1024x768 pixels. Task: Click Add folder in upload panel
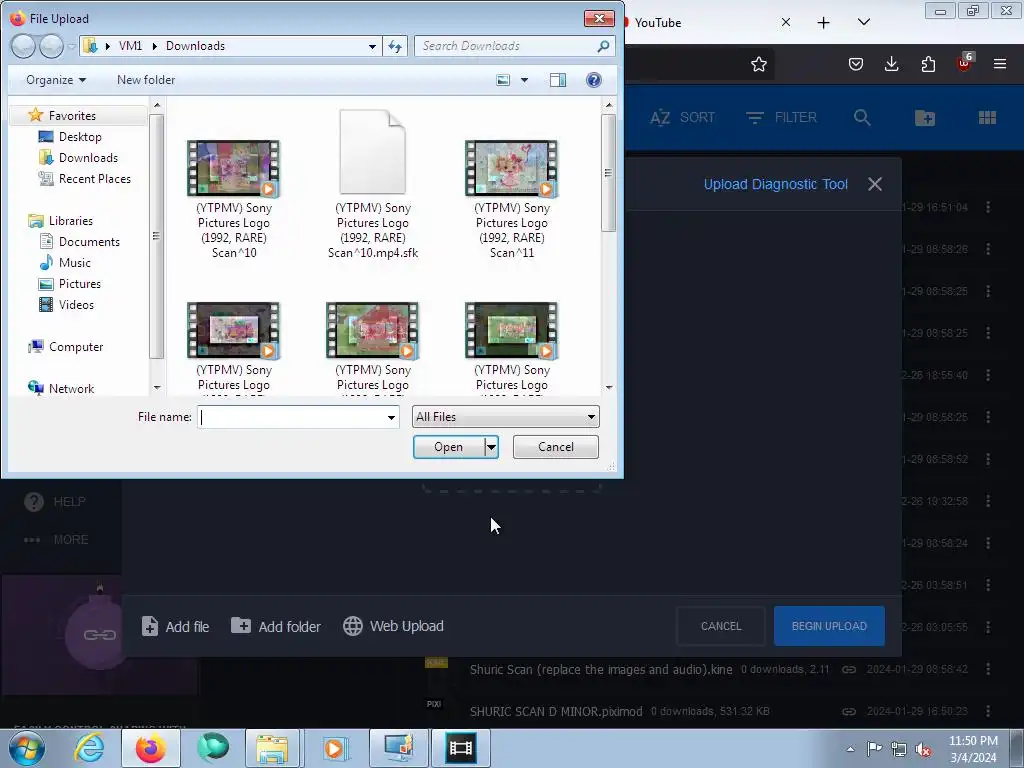click(276, 626)
